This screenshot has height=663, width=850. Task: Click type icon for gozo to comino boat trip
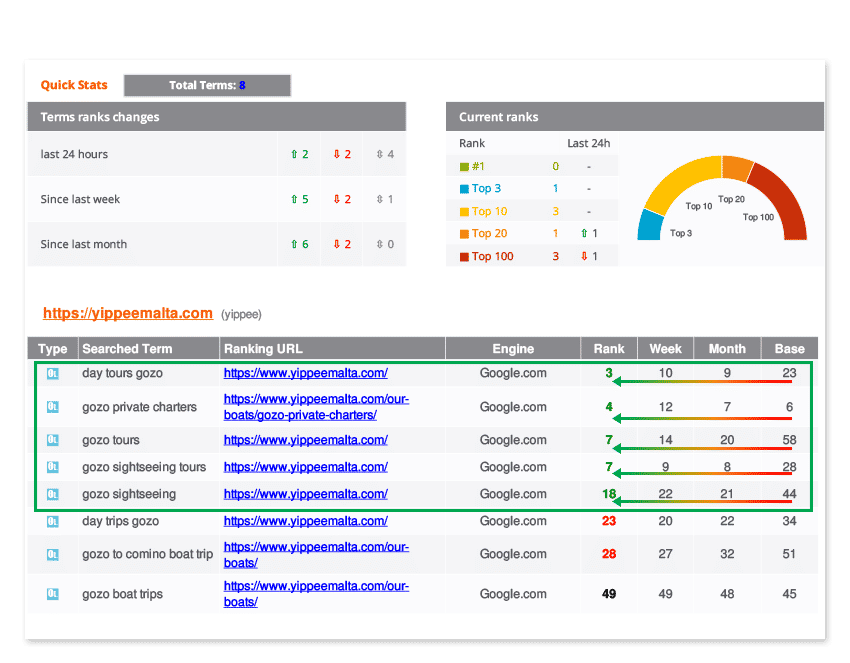click(53, 555)
